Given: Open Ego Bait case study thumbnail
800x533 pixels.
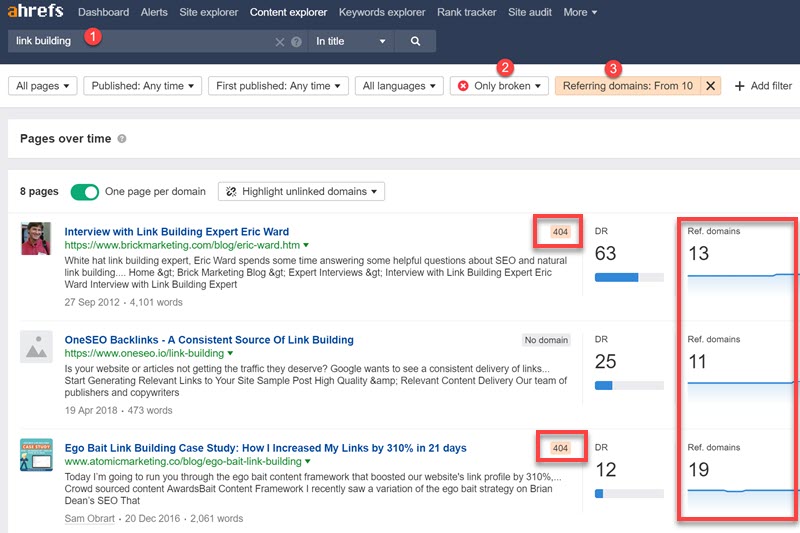Looking at the screenshot, I should click(x=36, y=454).
